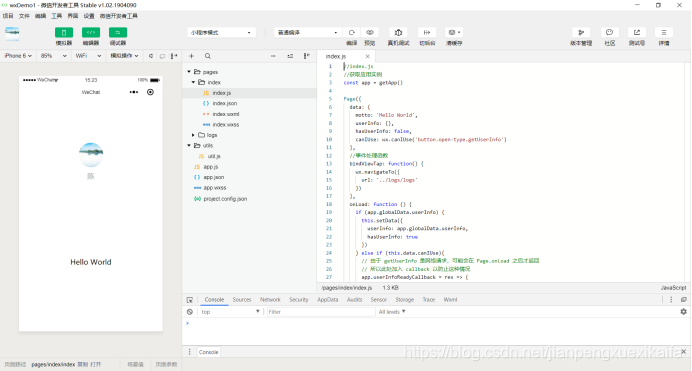Click the project avatar thumbnail in the toolbar
The width and height of the screenshot is (692, 371).
point(12,34)
